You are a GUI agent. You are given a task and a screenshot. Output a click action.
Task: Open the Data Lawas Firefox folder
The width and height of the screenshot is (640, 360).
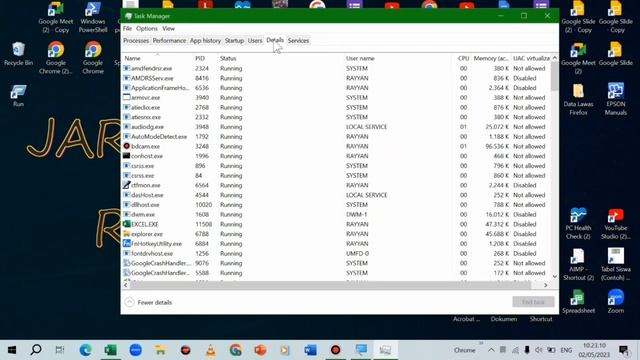[578, 100]
